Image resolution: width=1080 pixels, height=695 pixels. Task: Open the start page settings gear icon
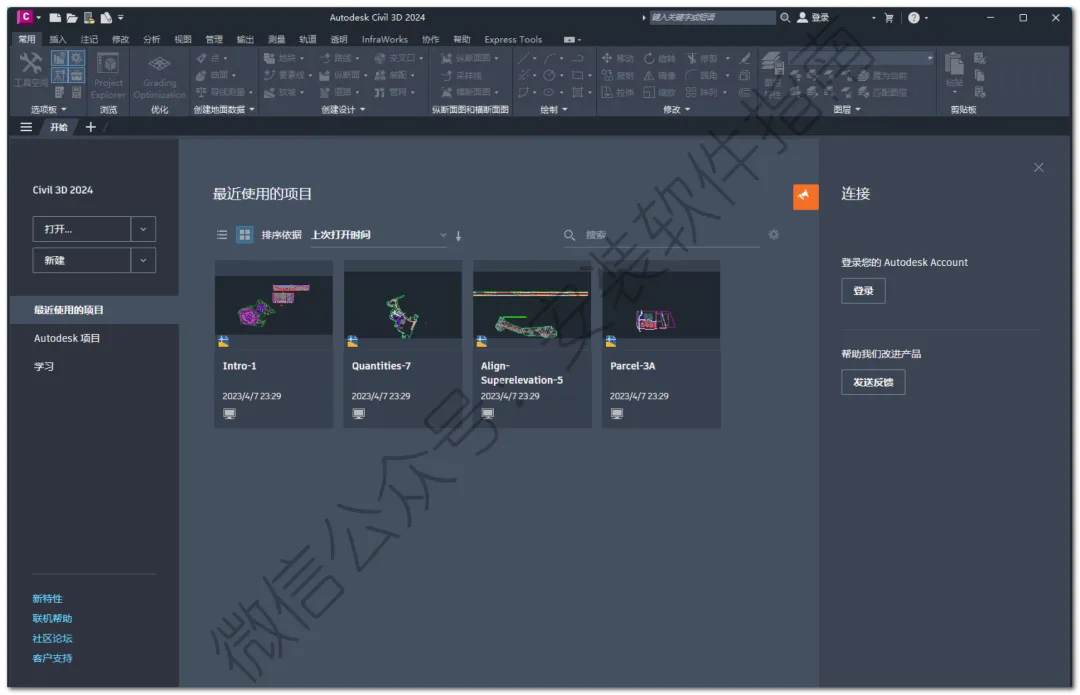[773, 235]
